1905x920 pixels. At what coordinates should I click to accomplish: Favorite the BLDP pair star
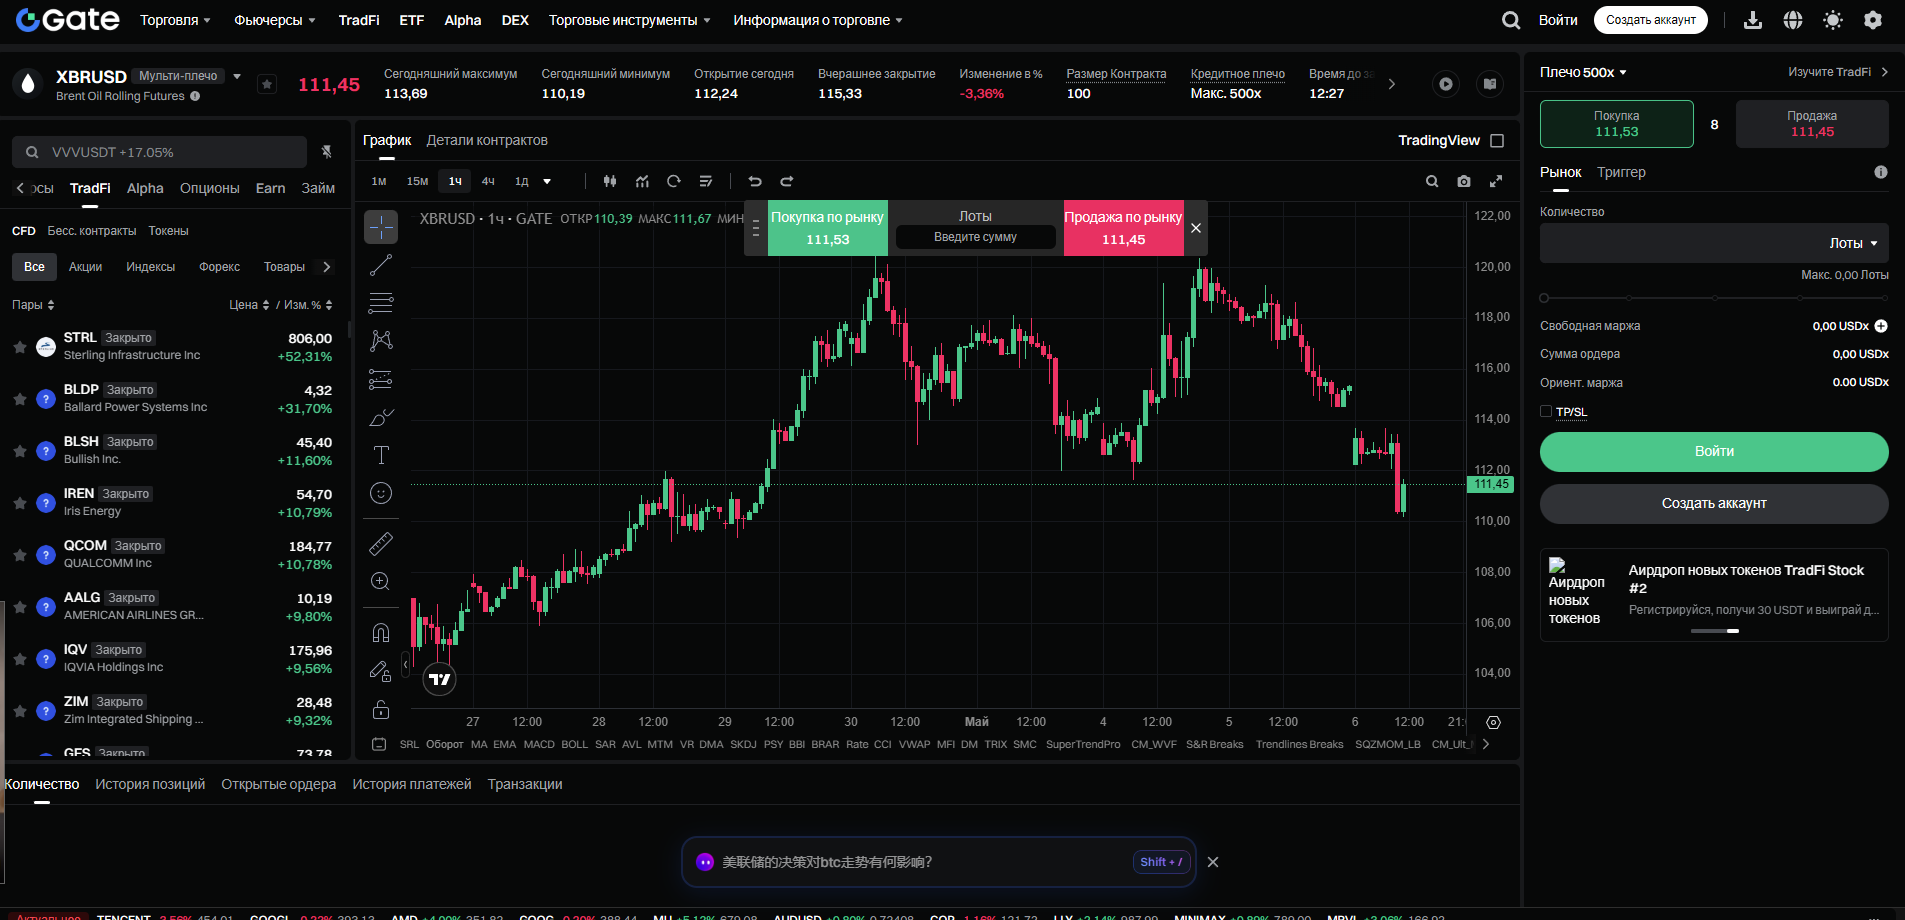(x=20, y=399)
